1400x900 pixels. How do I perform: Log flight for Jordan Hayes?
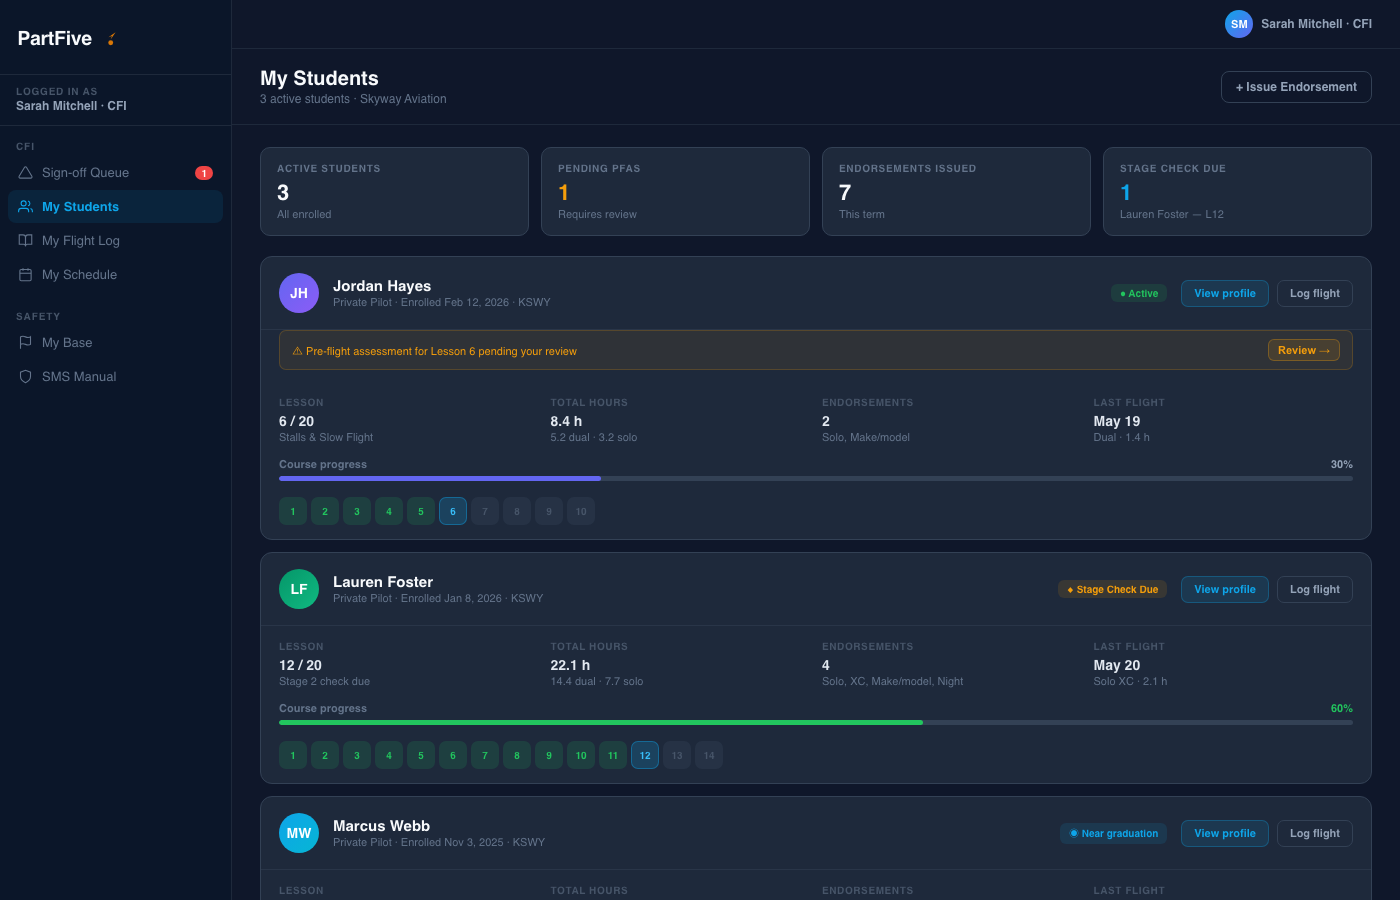tap(1315, 293)
